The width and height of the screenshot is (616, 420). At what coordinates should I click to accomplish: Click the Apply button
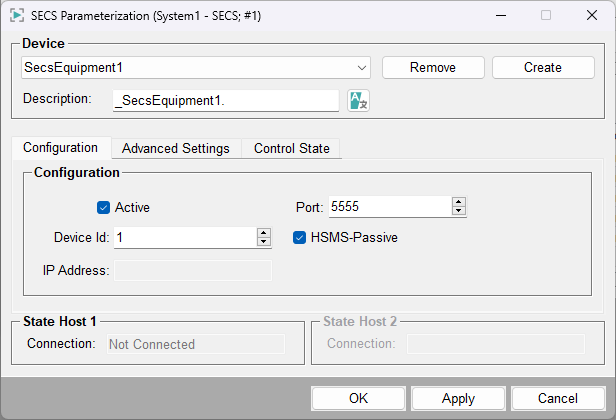click(458, 398)
